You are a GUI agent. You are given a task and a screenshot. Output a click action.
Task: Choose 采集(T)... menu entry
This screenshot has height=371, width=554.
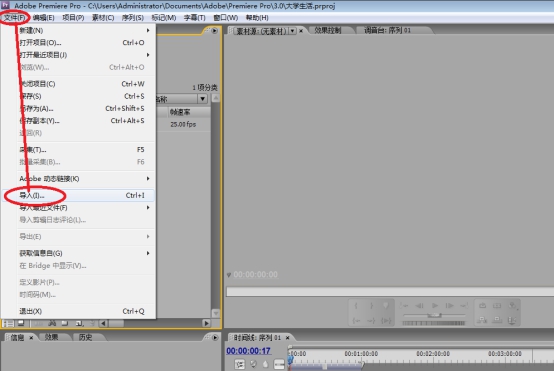(x=79, y=149)
